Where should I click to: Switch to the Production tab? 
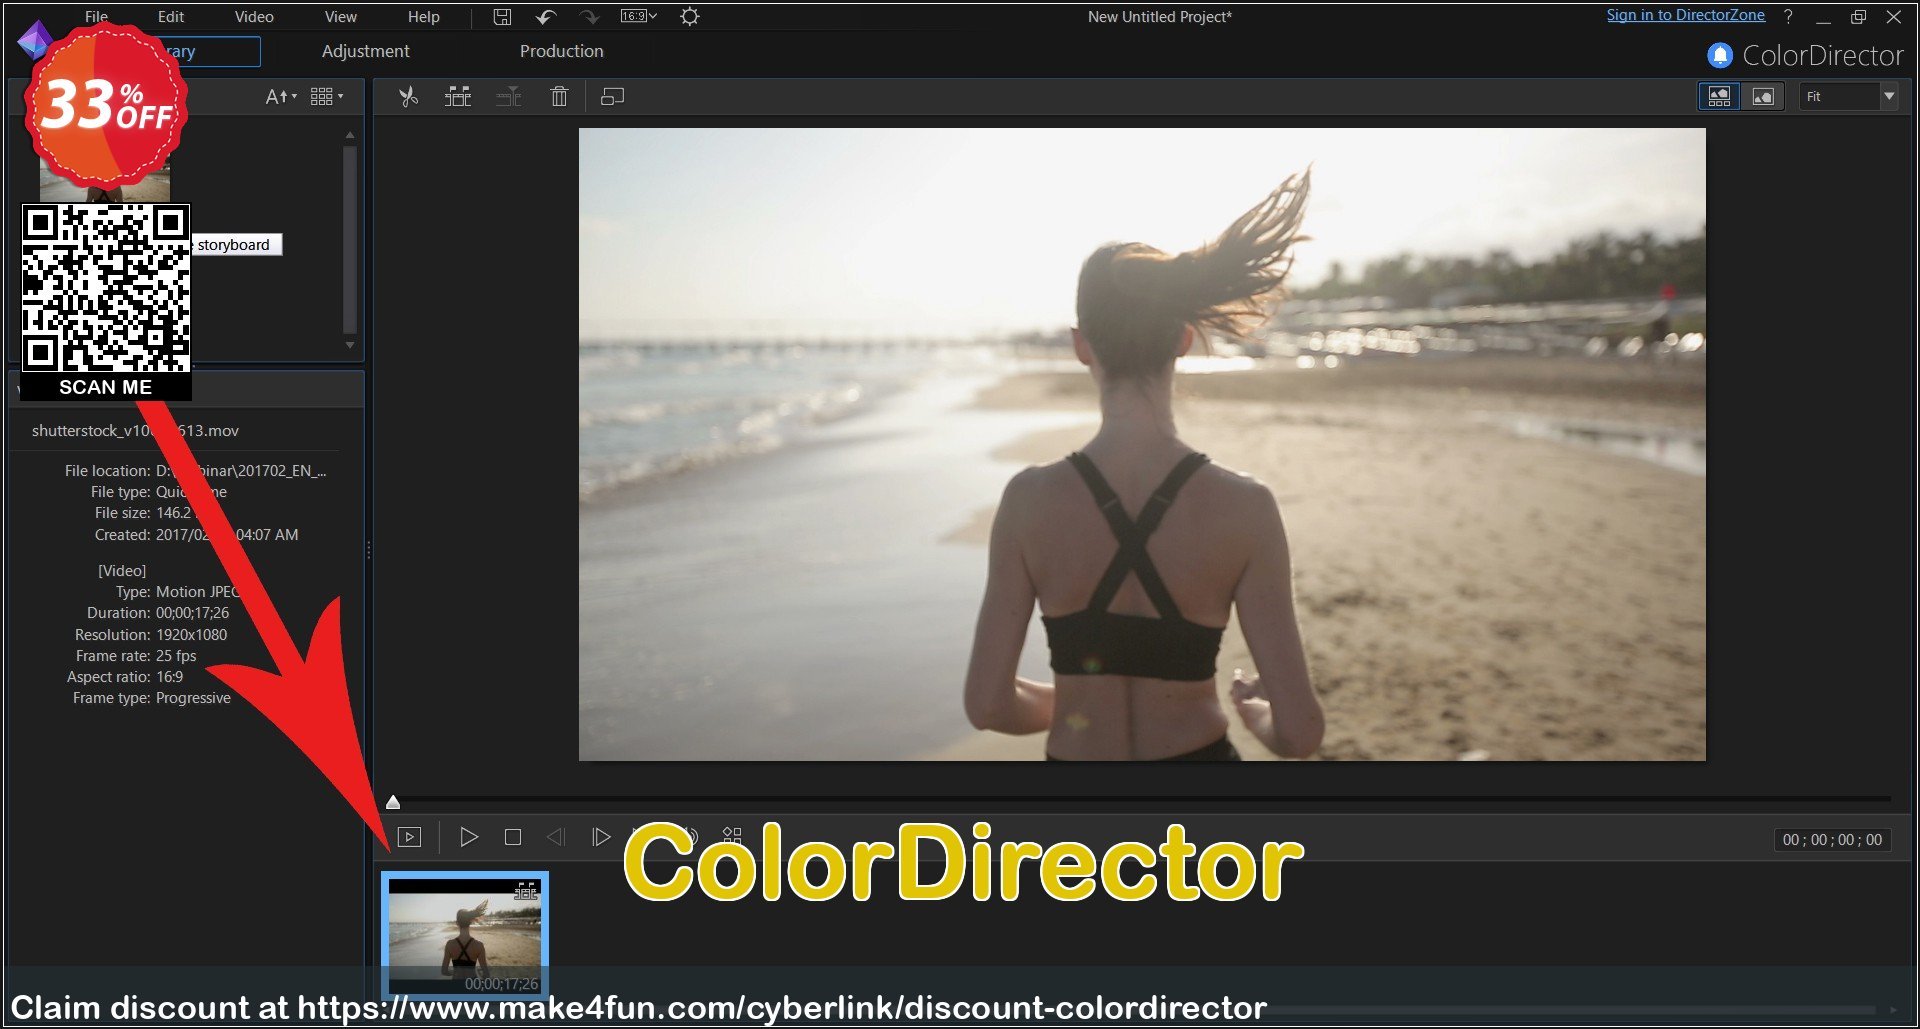point(562,51)
